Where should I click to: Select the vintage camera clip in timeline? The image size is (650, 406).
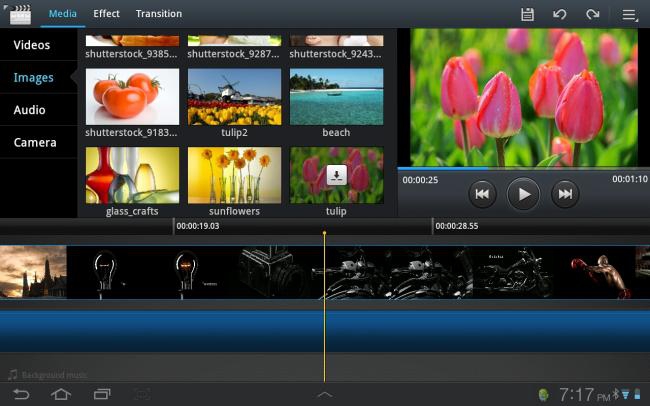(274, 272)
